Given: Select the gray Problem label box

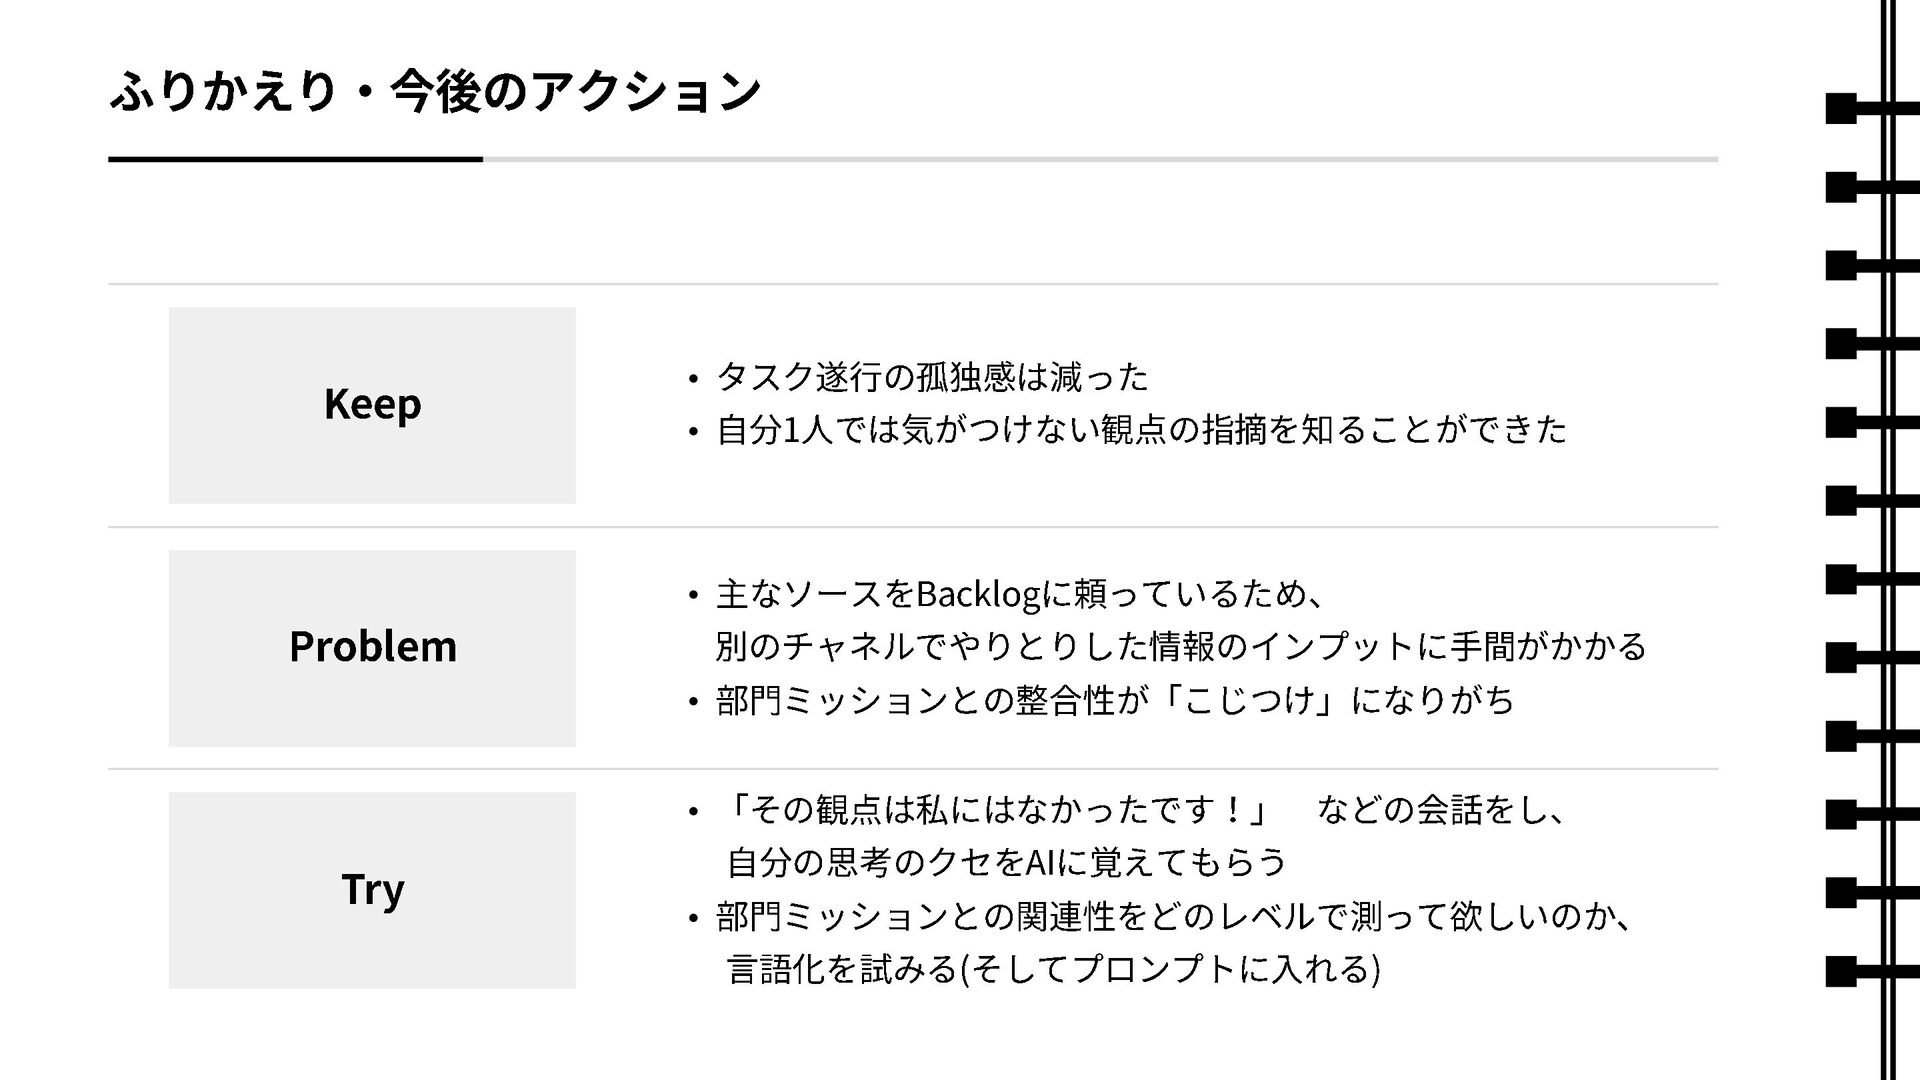Looking at the screenshot, I should 372,648.
